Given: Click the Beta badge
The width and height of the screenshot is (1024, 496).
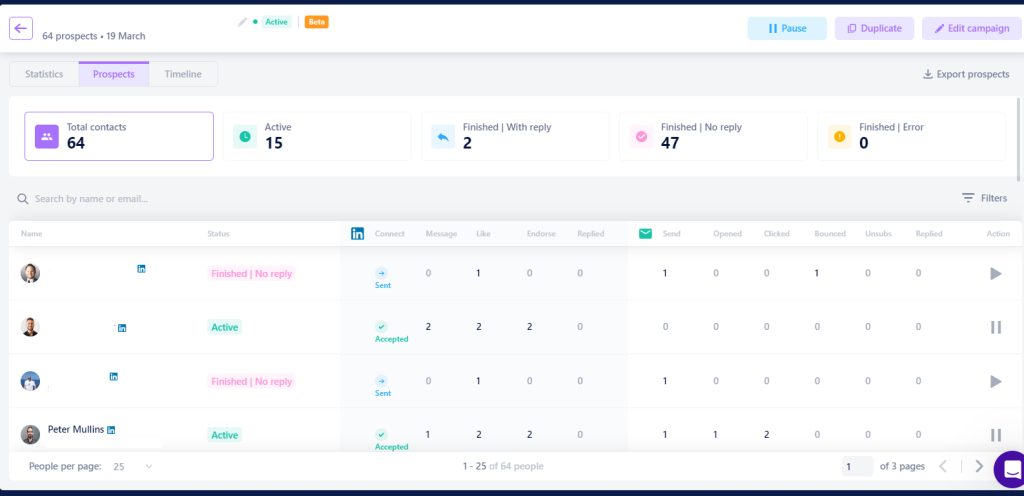Looking at the screenshot, I should click(x=317, y=22).
